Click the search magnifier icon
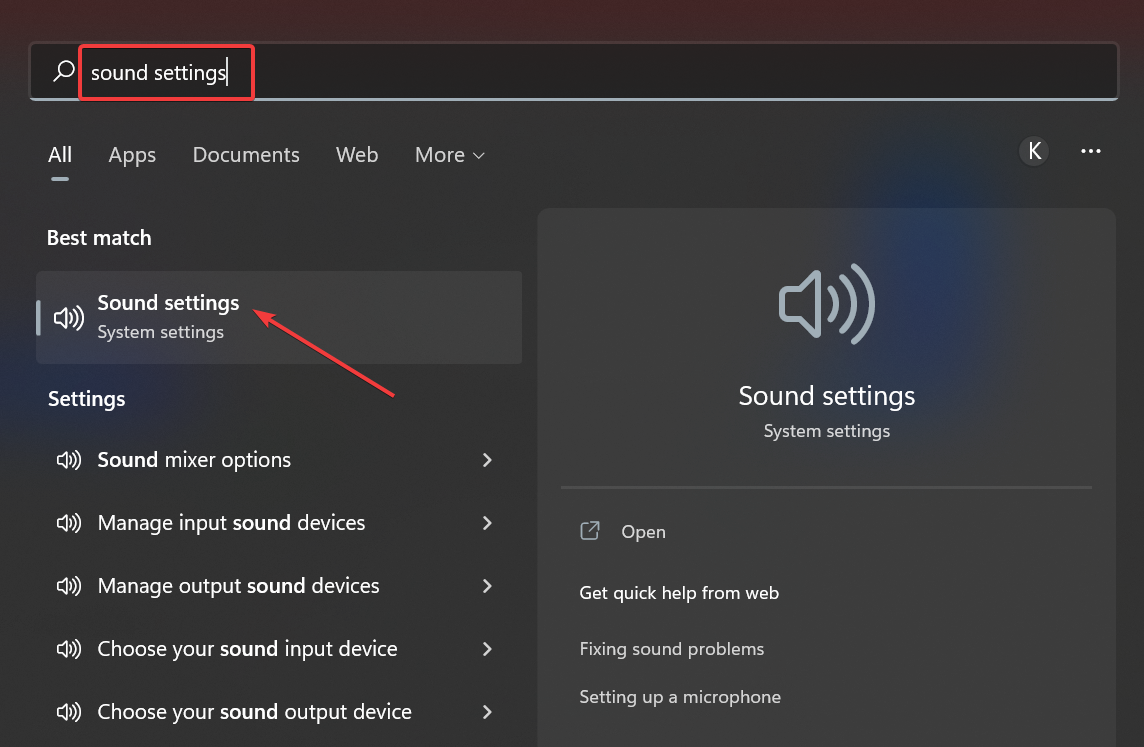The image size is (1144, 747). pos(62,71)
